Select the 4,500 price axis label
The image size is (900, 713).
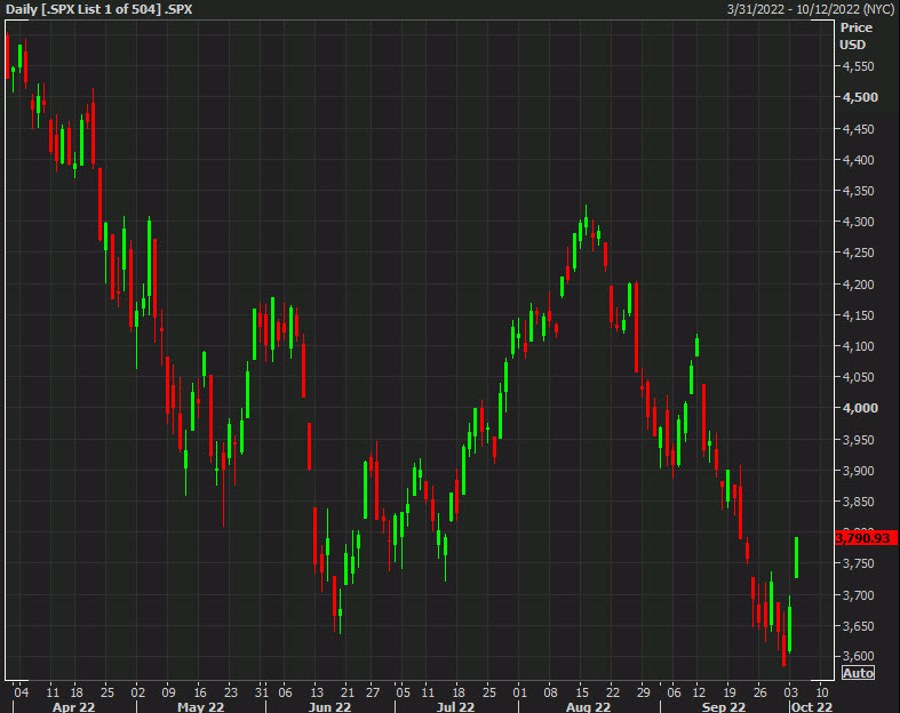tap(859, 97)
